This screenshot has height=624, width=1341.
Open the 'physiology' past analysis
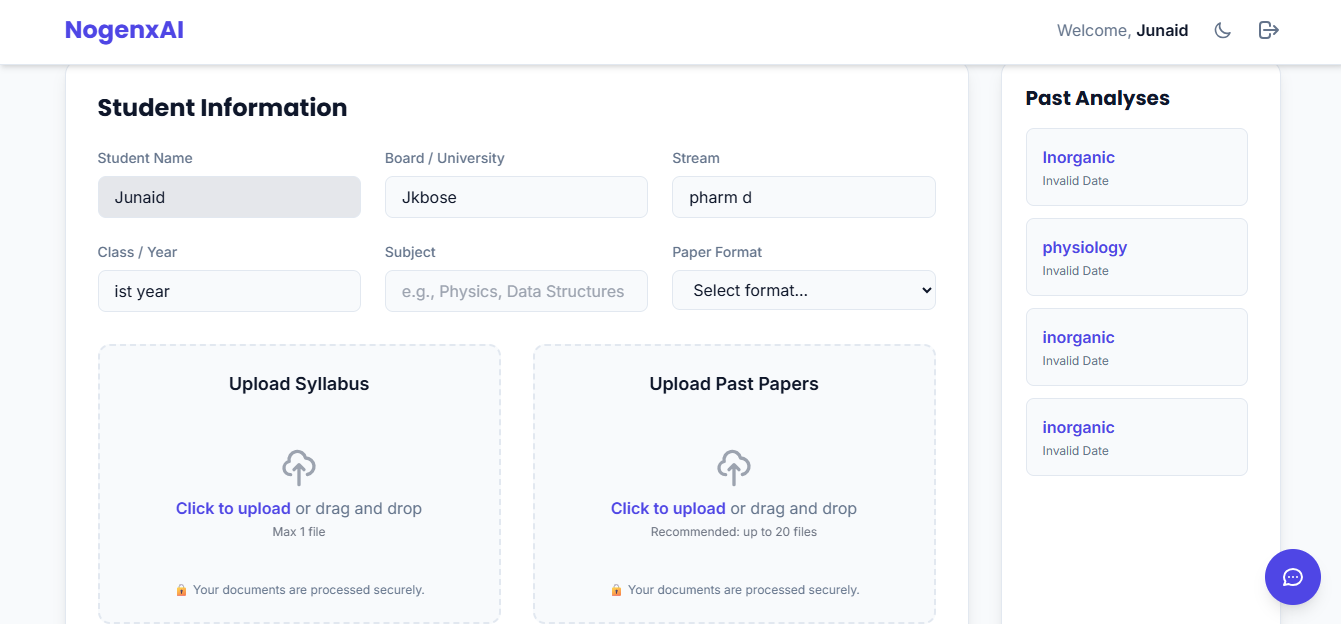point(1136,257)
